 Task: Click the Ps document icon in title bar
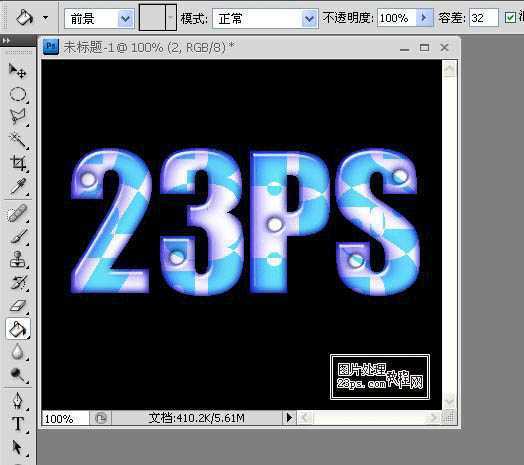click(x=51, y=47)
